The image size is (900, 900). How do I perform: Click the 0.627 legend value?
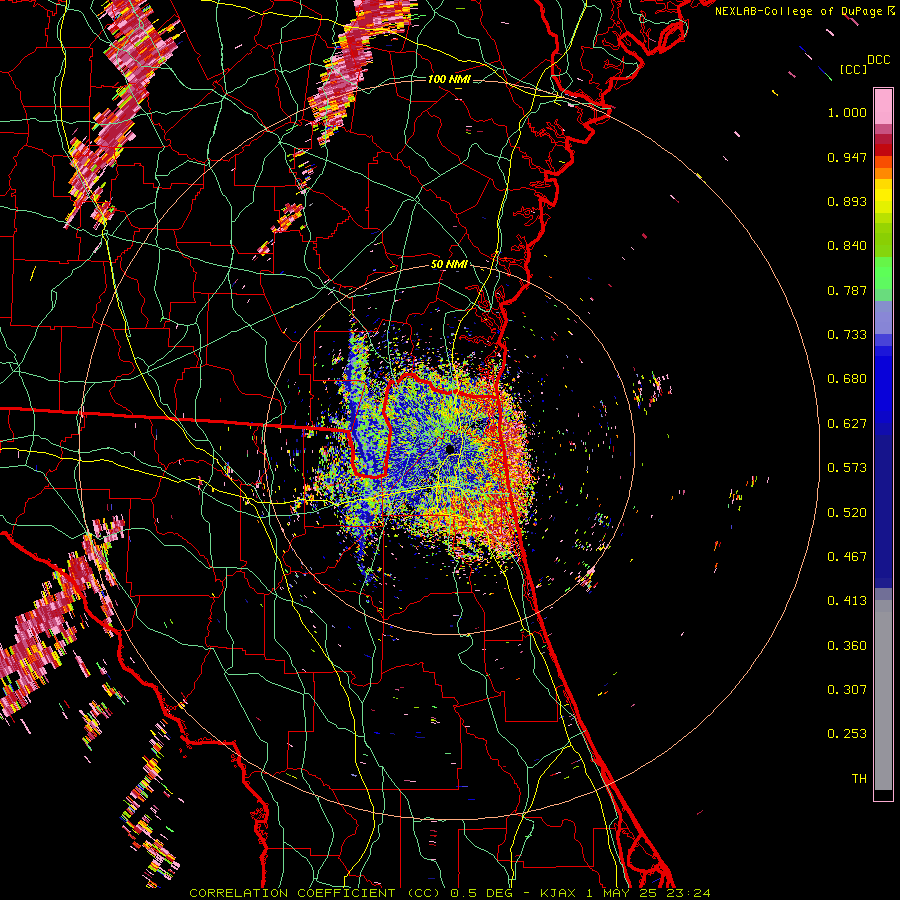(x=847, y=424)
